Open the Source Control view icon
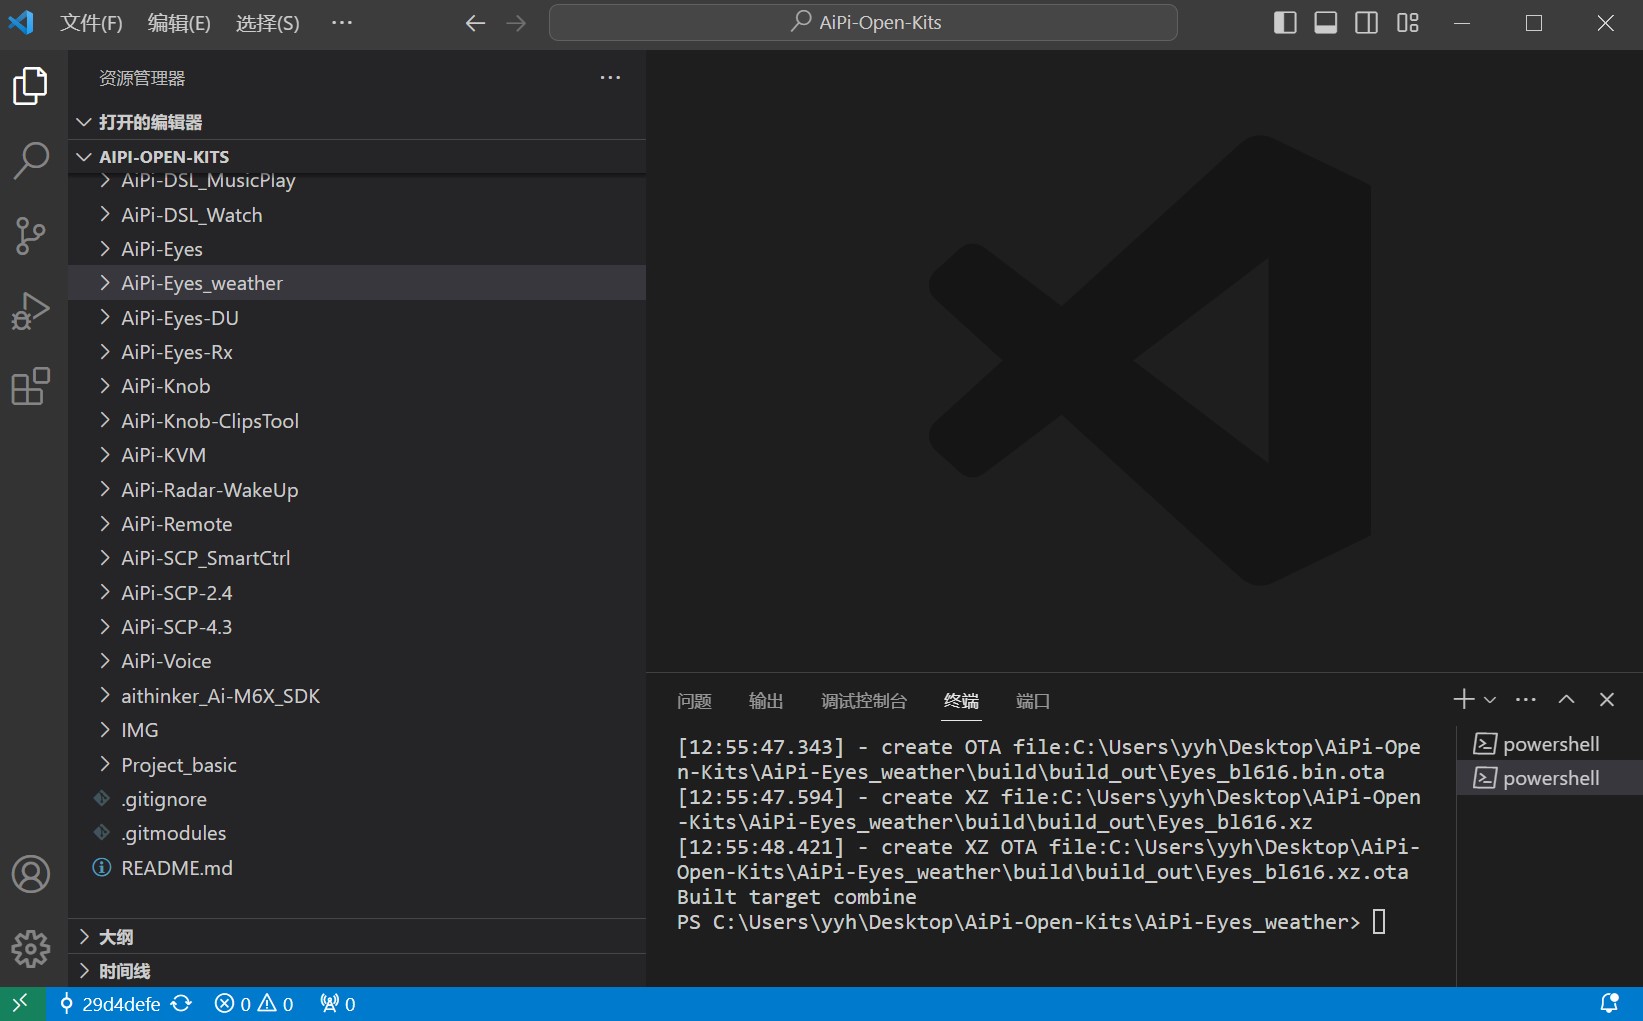This screenshot has width=1643, height=1021. (31, 236)
